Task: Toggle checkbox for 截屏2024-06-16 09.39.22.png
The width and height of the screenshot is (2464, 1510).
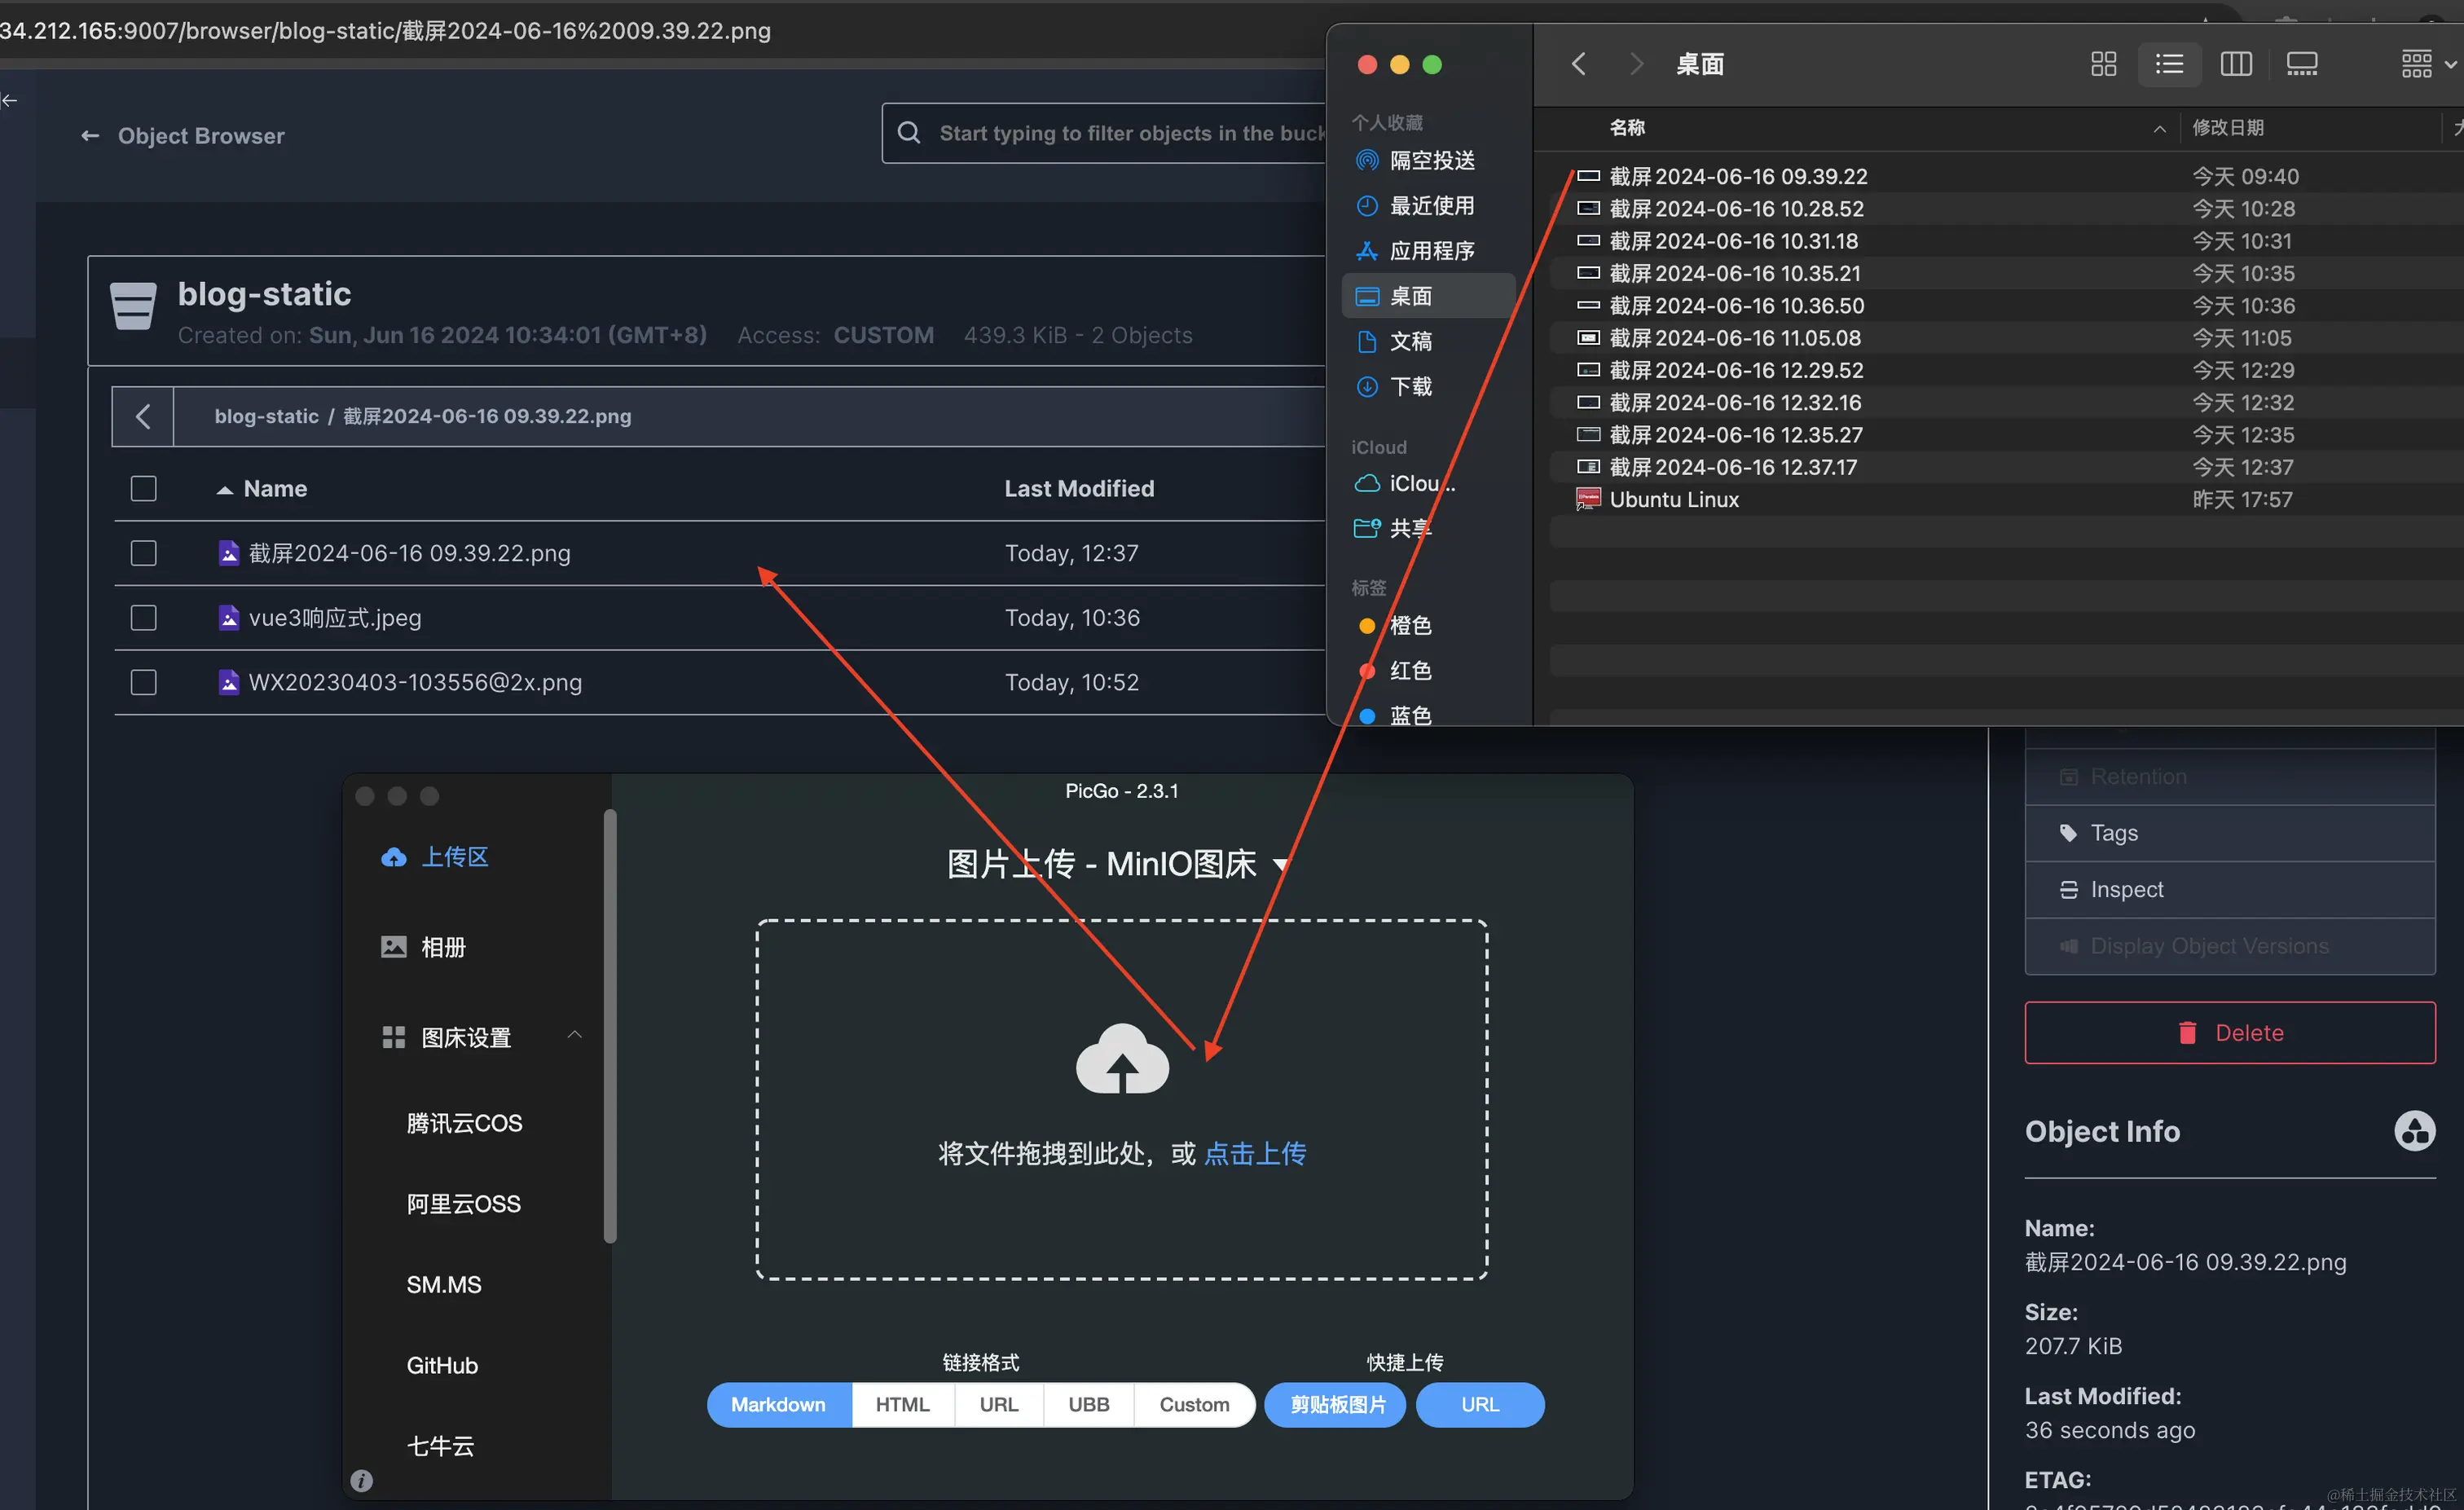Action: click(144, 552)
